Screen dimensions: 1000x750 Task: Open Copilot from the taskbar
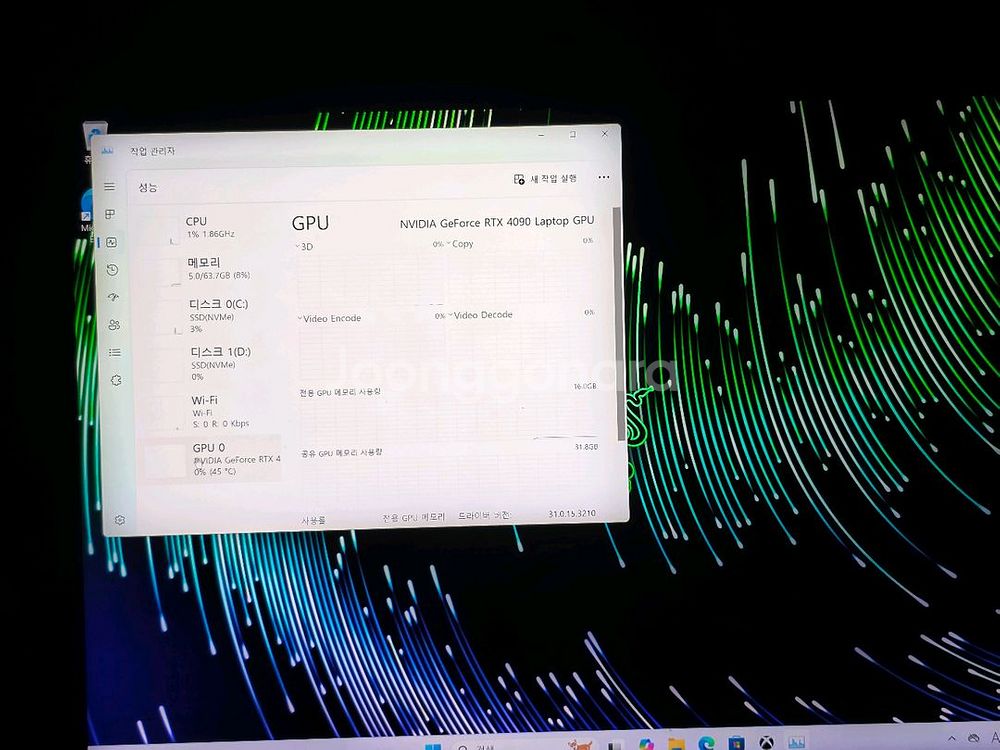646,744
